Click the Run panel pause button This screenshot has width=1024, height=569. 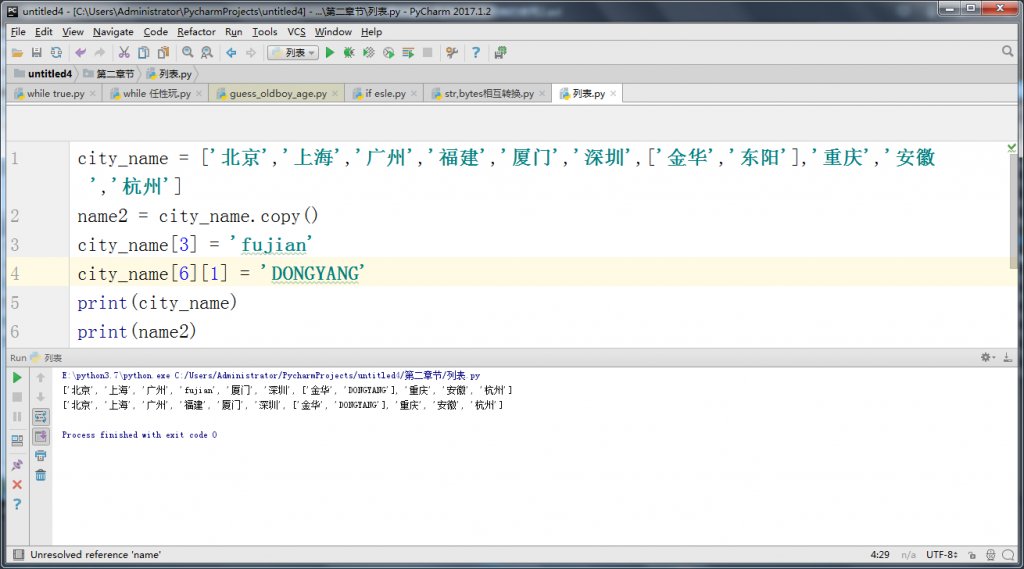click(17, 417)
